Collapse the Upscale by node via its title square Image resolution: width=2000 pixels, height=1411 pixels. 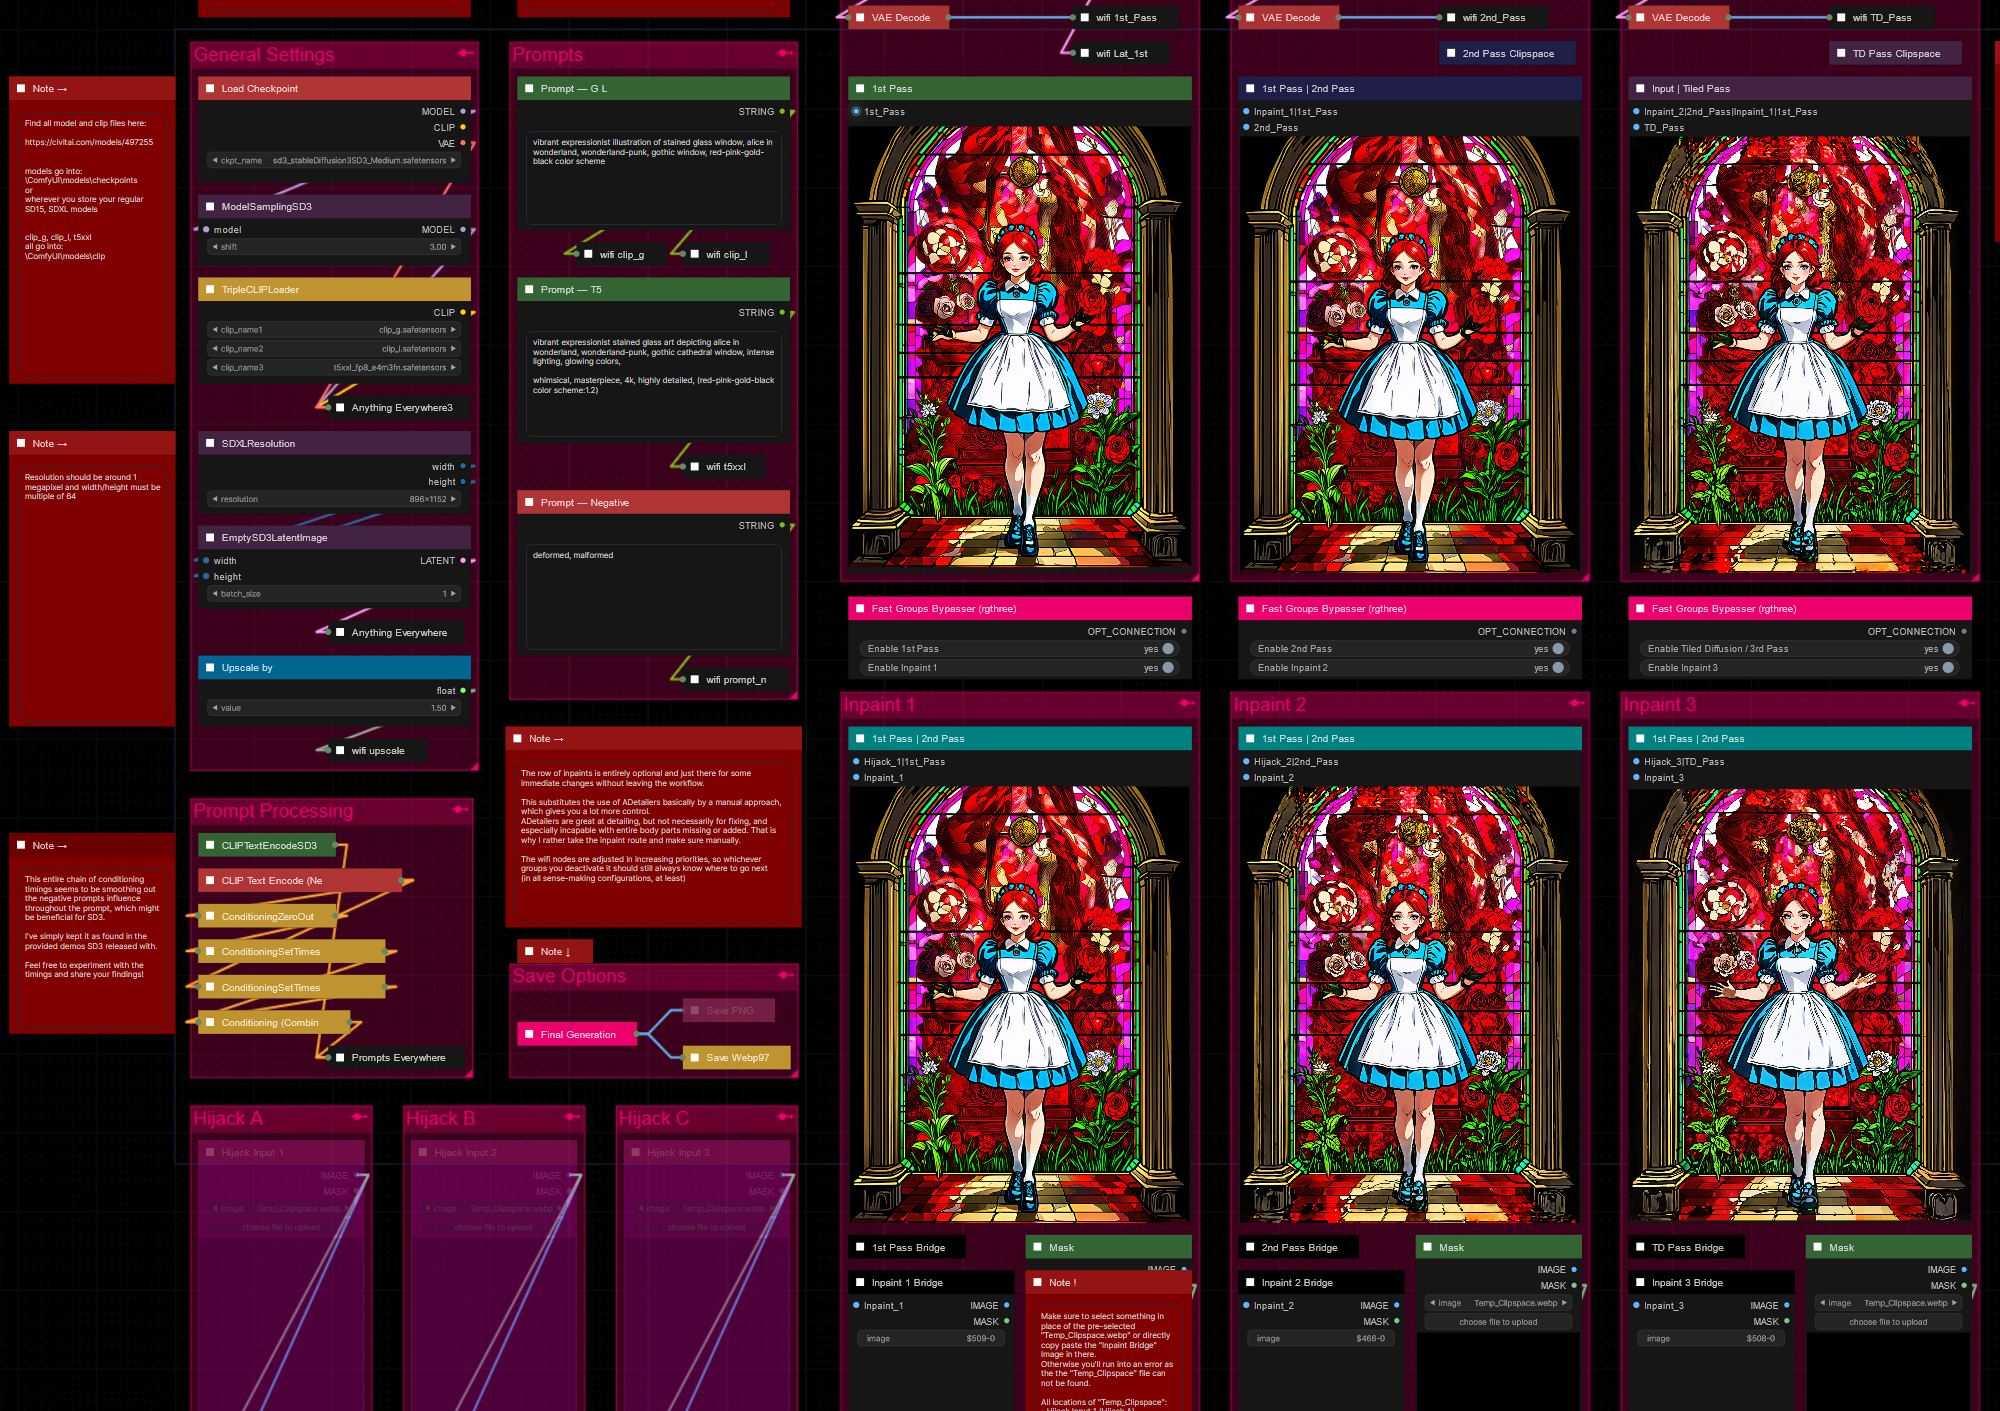tap(210, 668)
